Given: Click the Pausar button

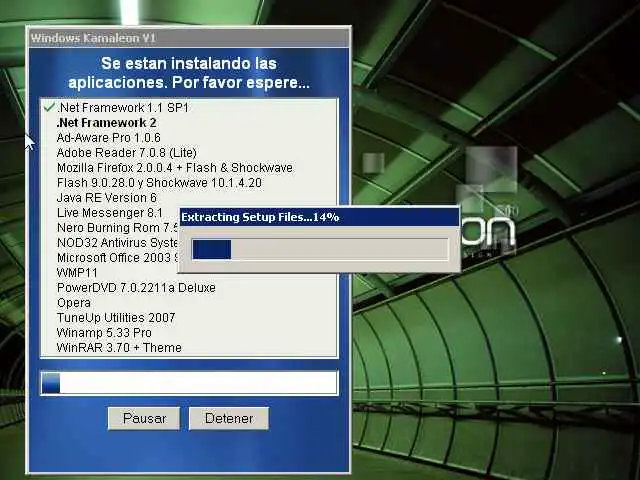Looking at the screenshot, I should (144, 418).
